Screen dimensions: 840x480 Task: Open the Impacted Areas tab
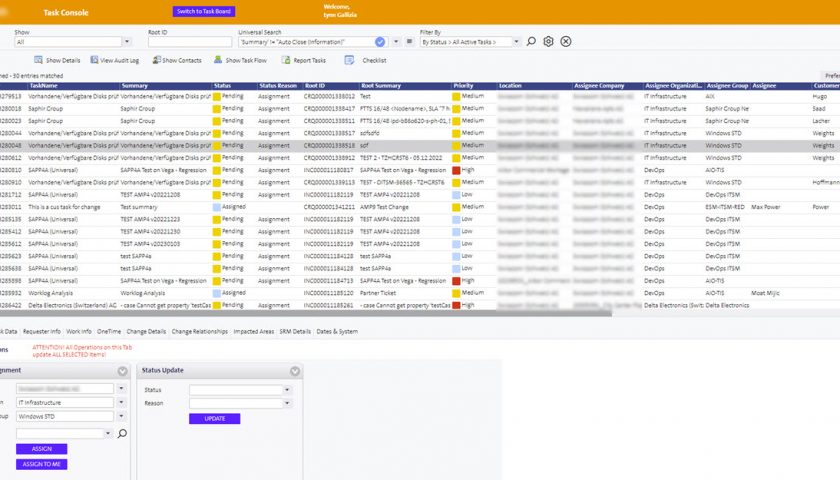(x=253, y=331)
